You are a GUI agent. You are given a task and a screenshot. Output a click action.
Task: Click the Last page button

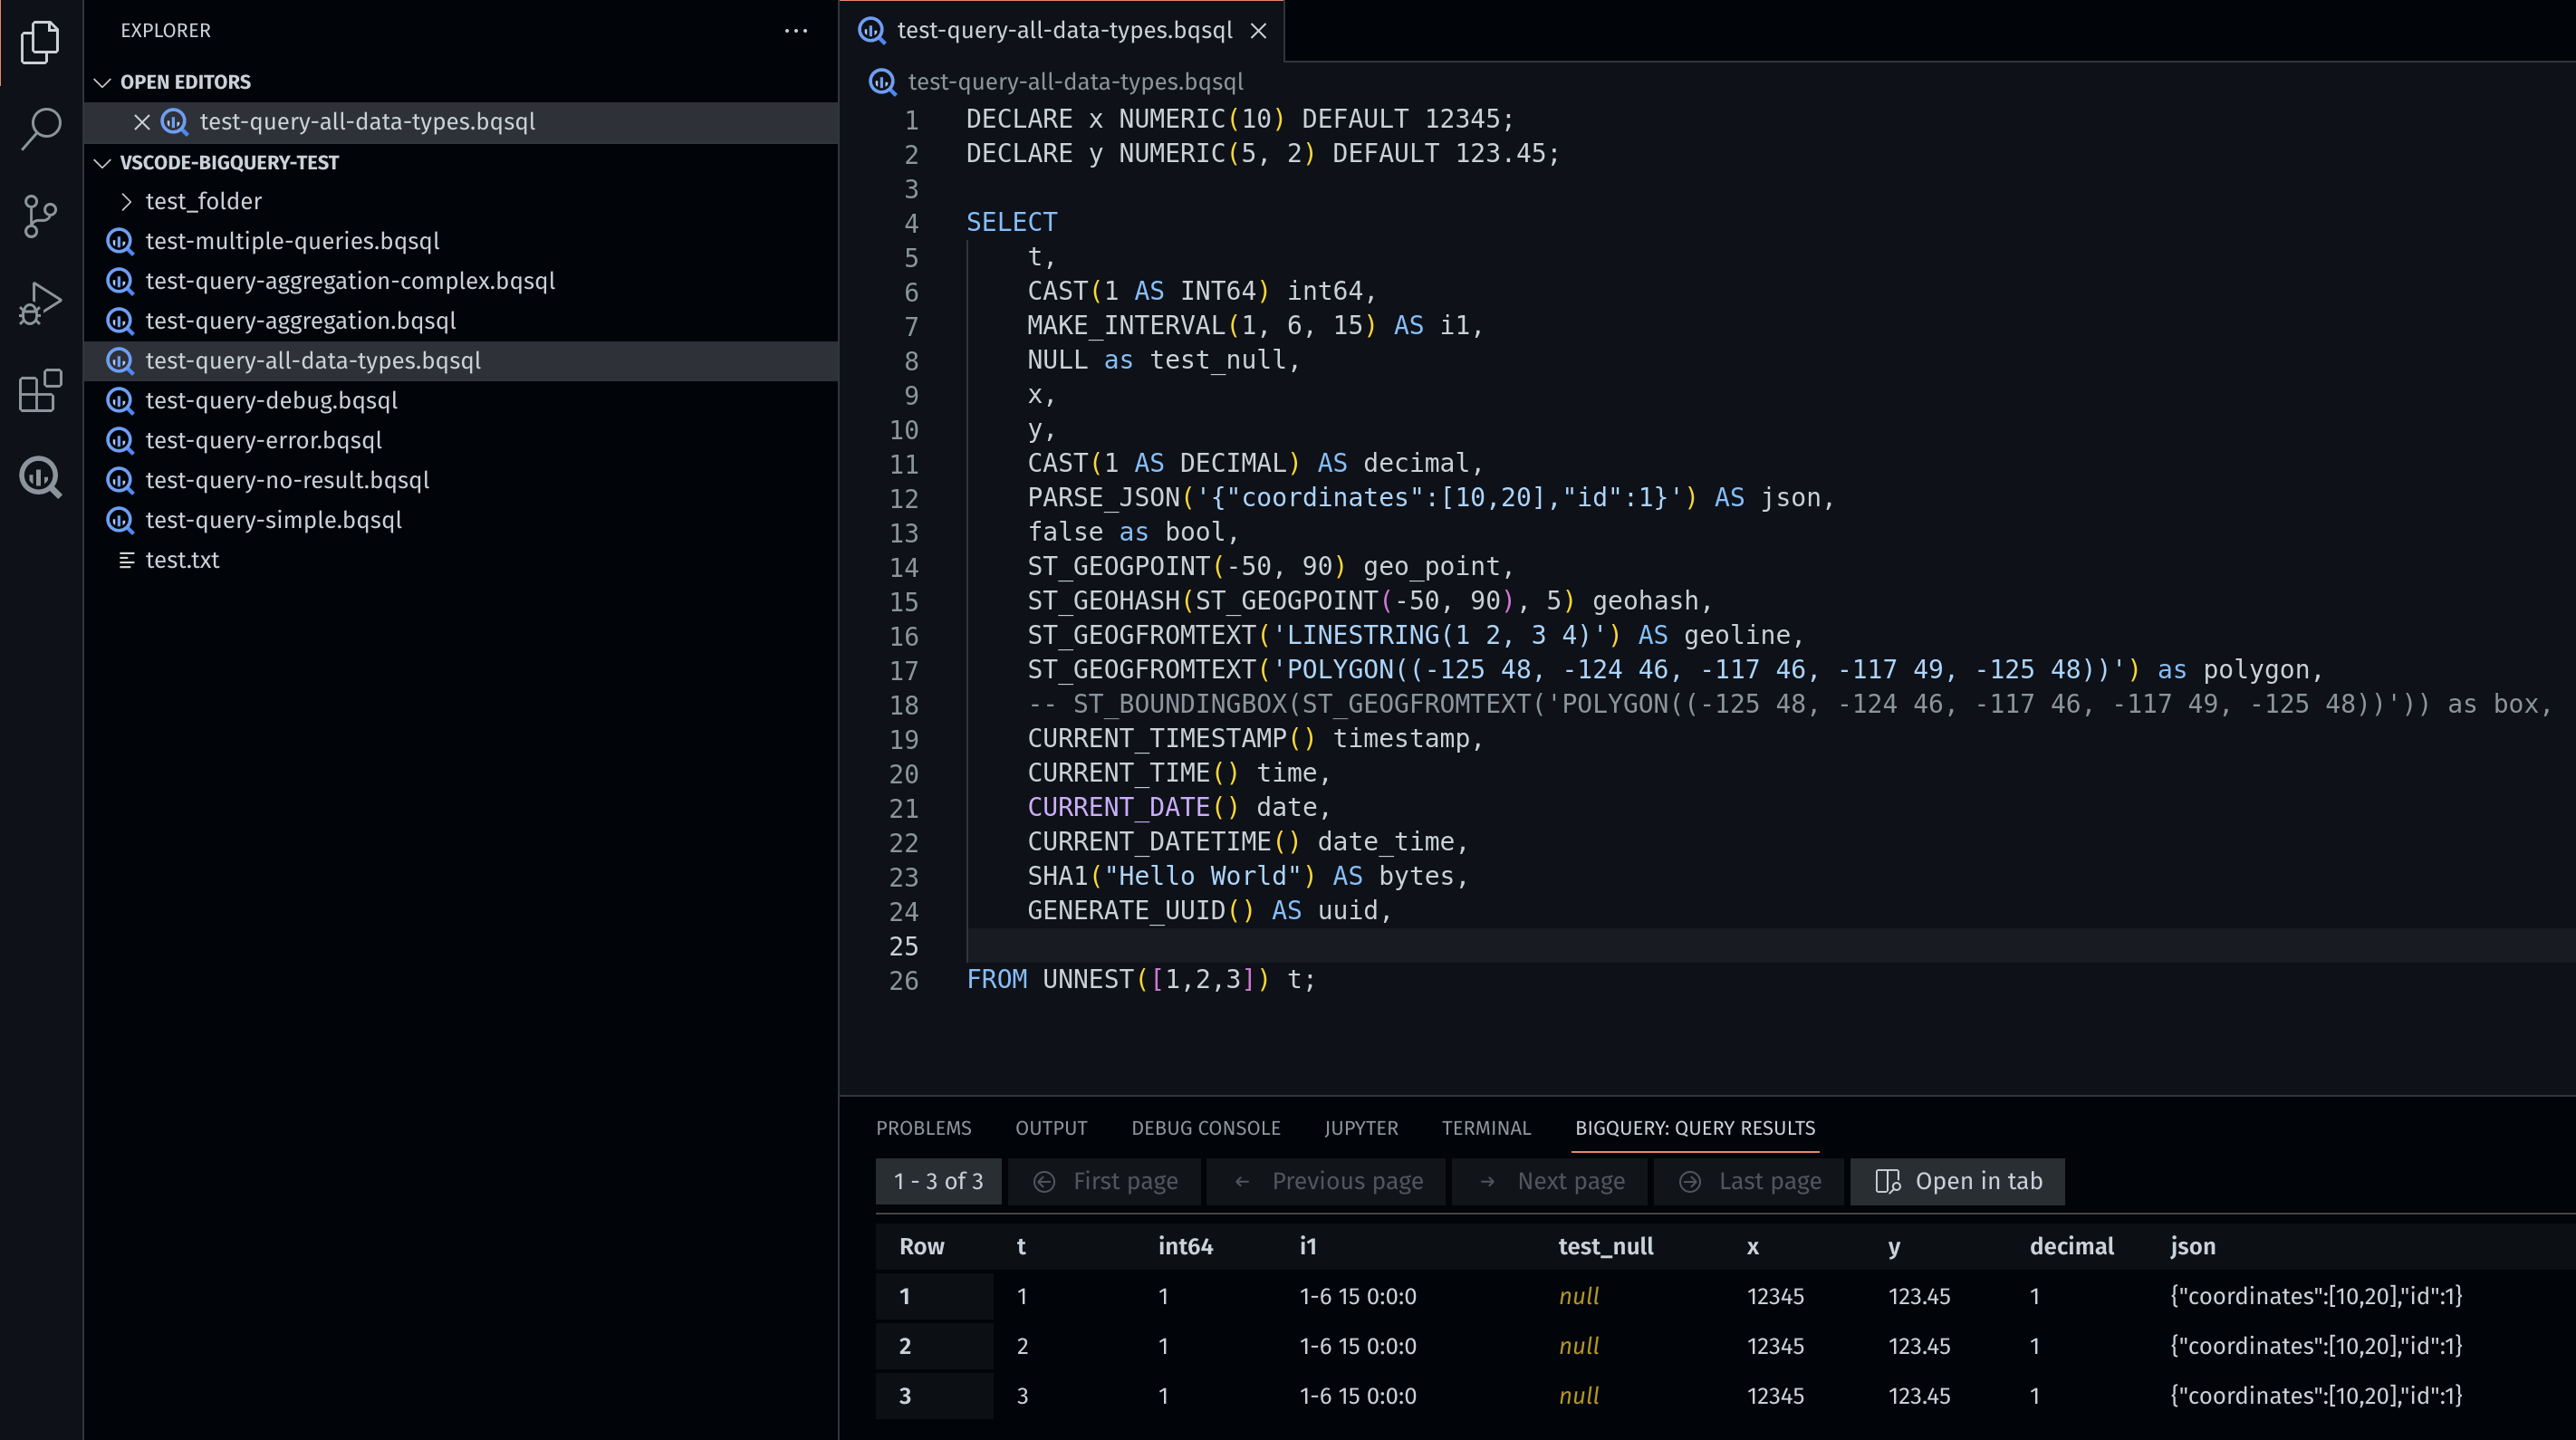click(1749, 1181)
